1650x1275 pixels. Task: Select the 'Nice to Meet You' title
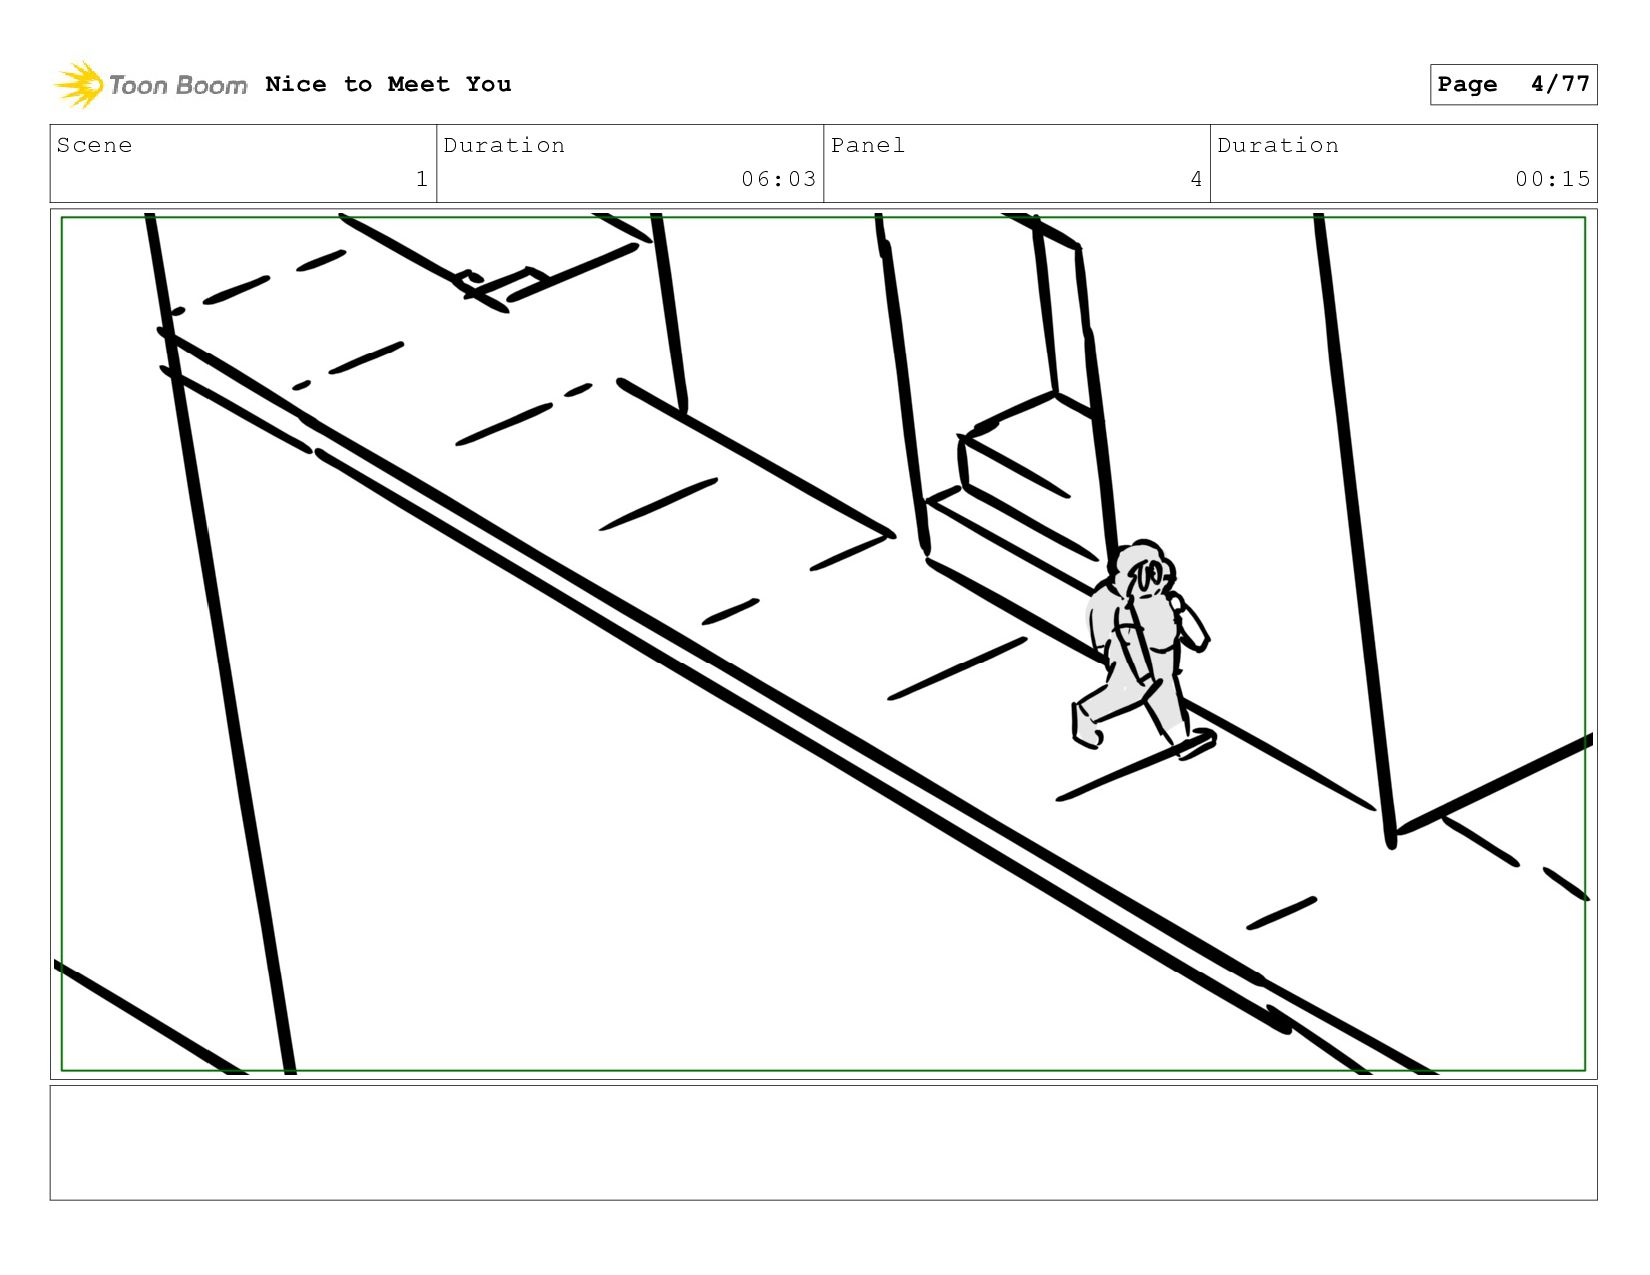coord(388,84)
